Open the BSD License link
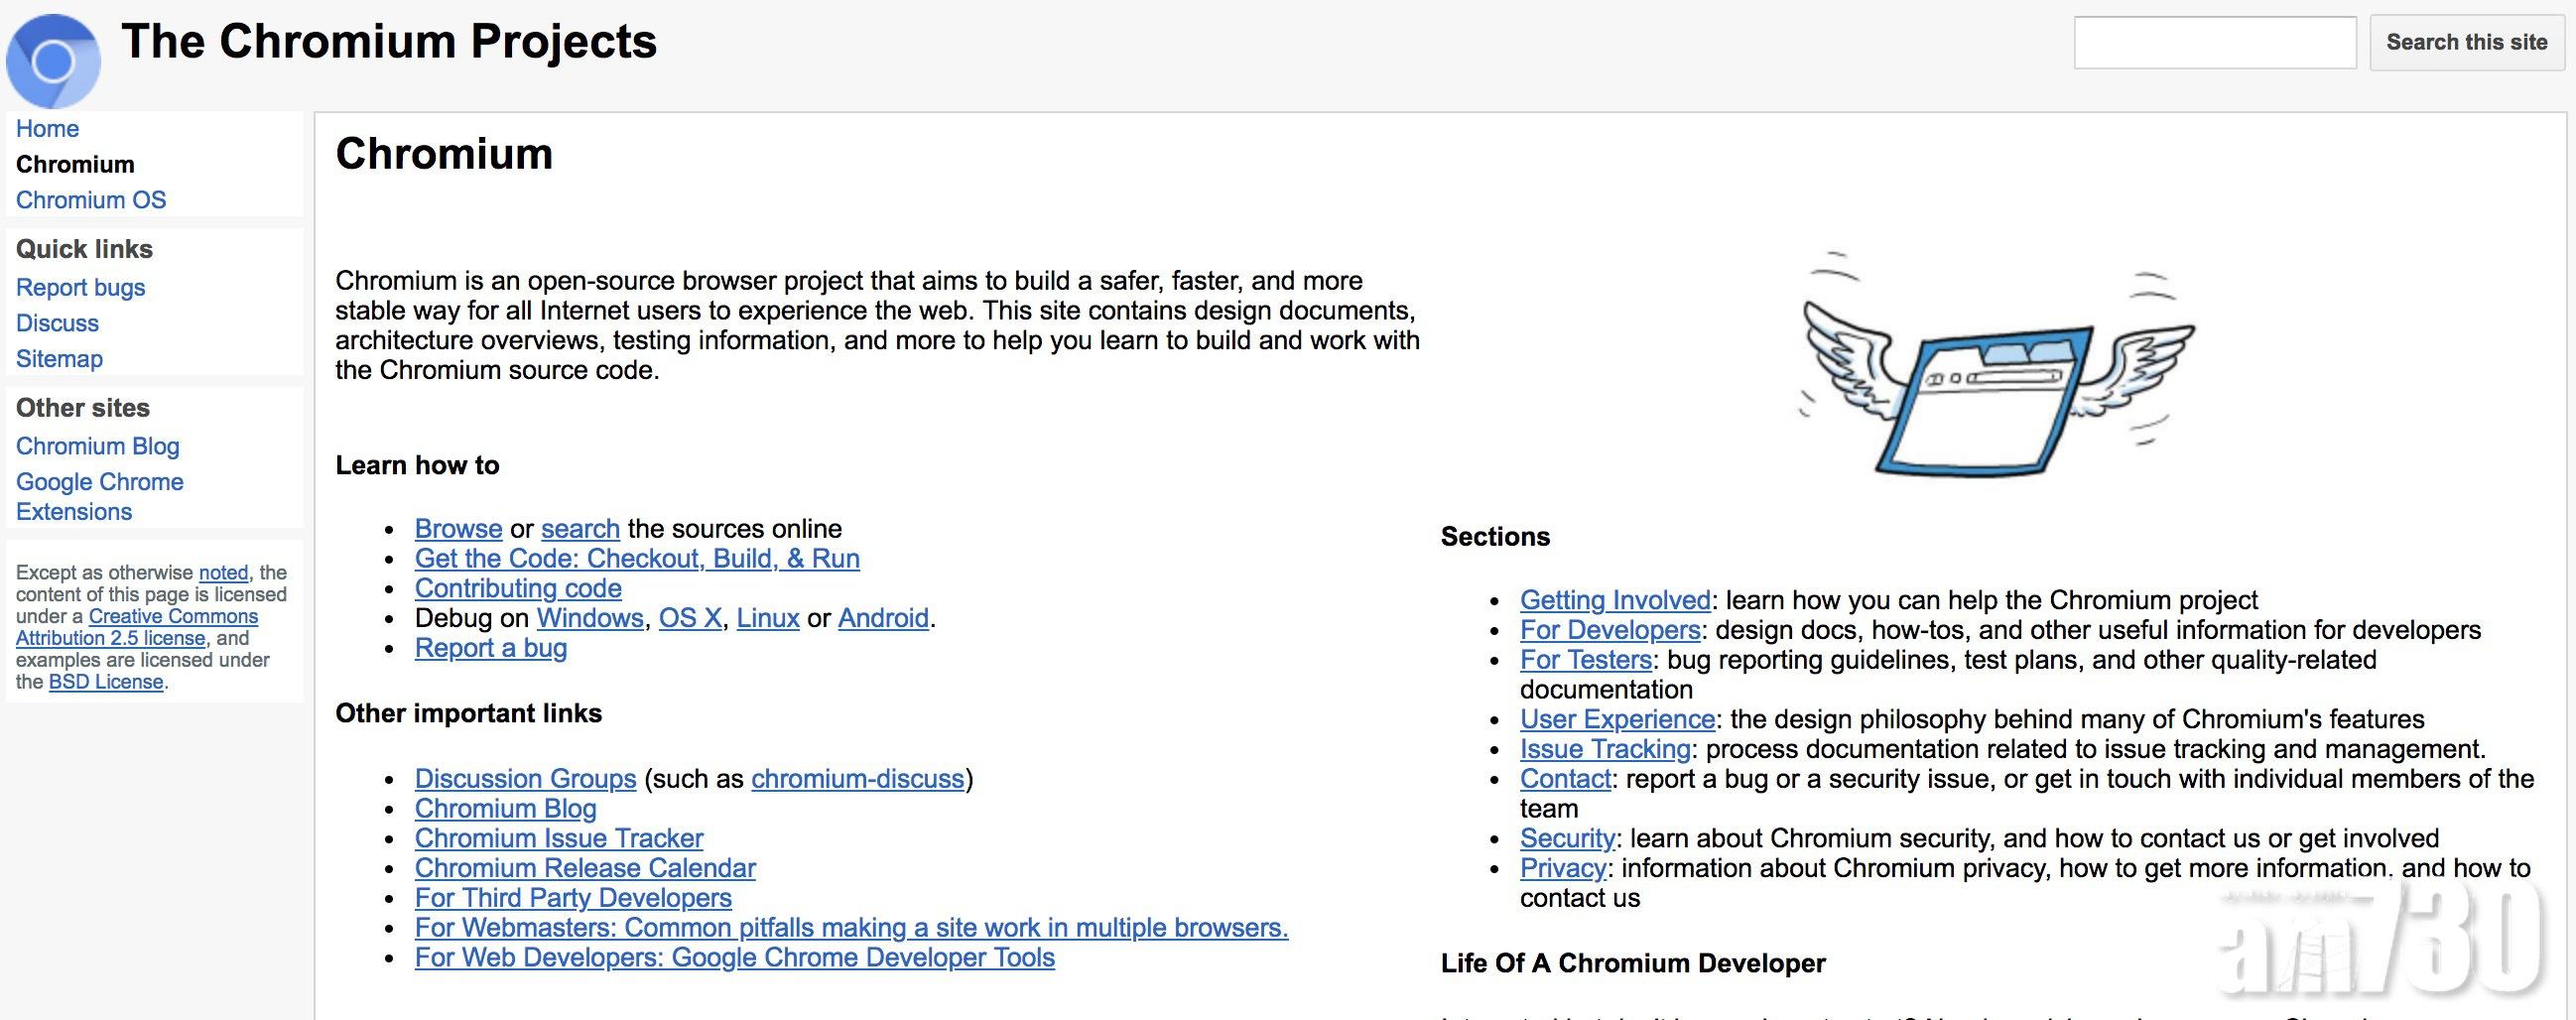 pyautogui.click(x=106, y=682)
